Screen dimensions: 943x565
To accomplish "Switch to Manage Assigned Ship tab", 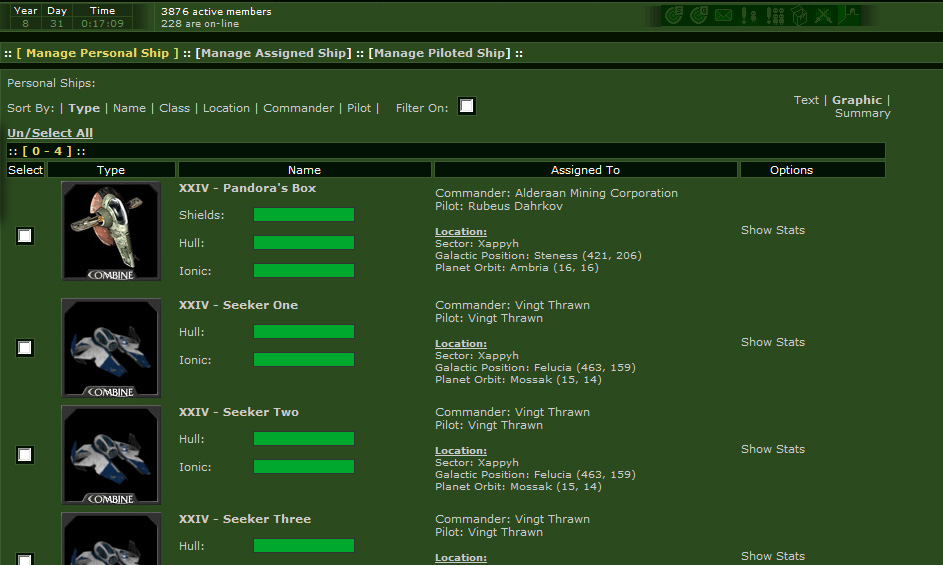I will (x=274, y=53).
